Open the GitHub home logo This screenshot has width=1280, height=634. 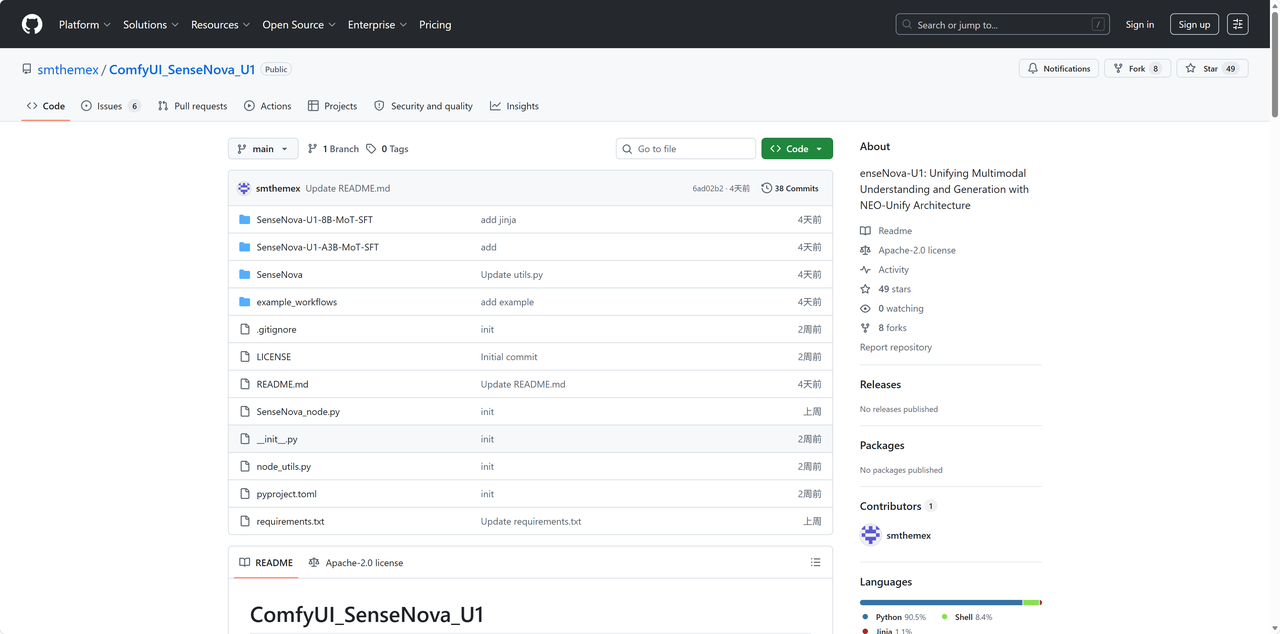[32, 24]
